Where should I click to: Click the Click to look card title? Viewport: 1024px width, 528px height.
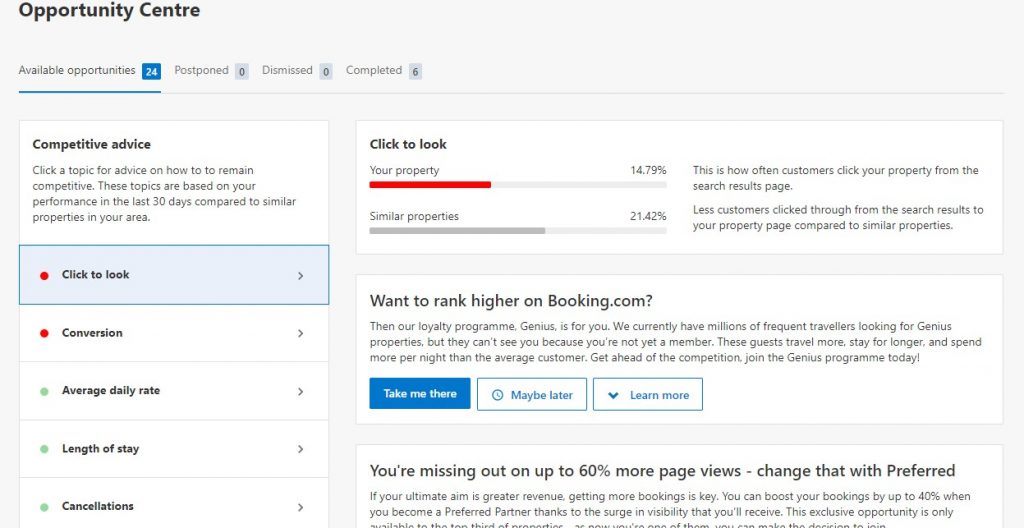pyautogui.click(x=408, y=144)
